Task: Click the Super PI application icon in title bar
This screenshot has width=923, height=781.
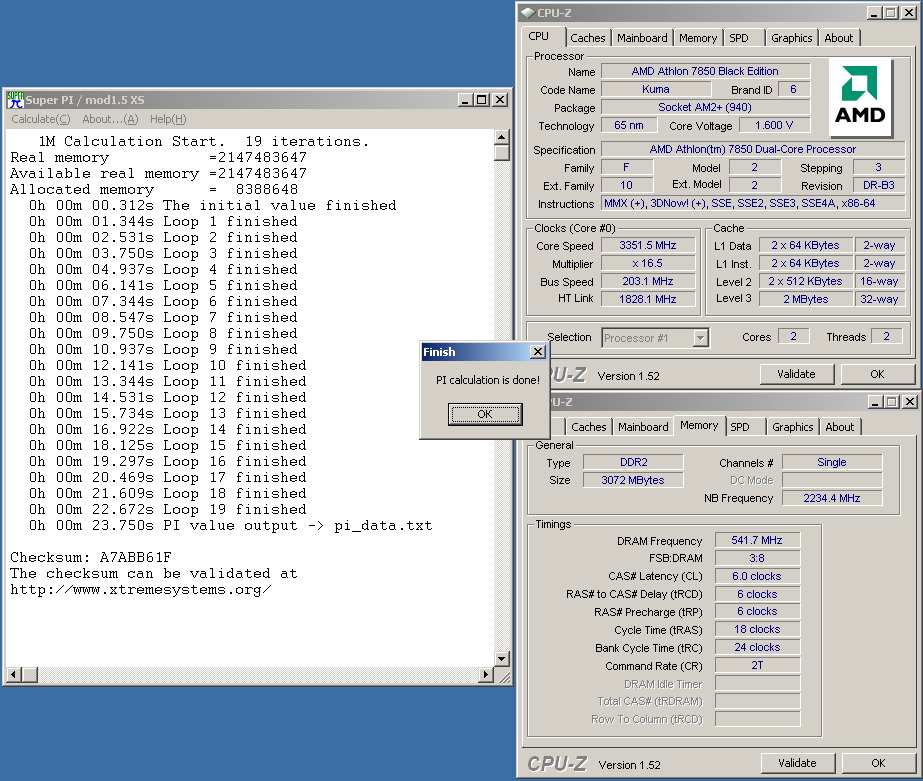Action: [15, 99]
